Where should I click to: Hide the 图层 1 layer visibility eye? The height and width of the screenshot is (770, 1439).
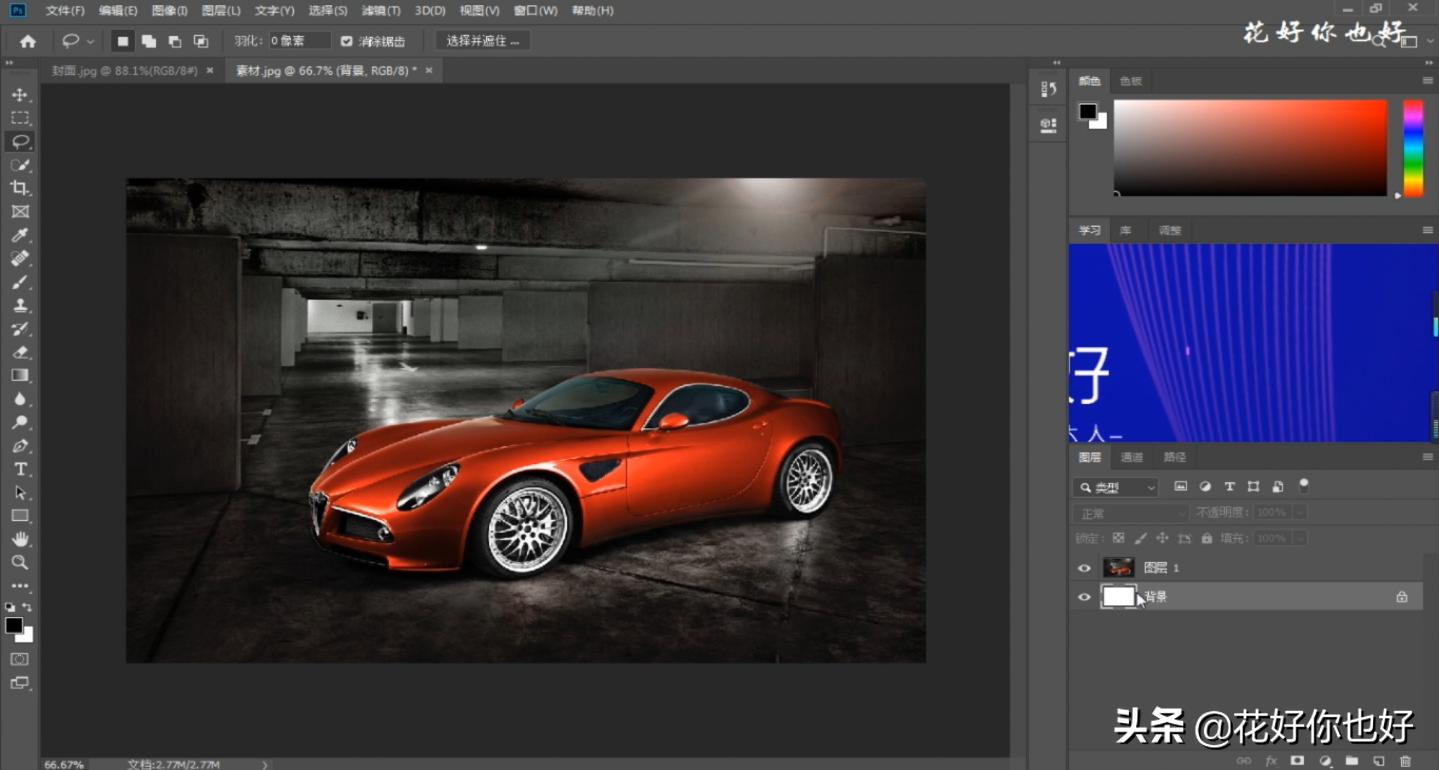point(1084,568)
